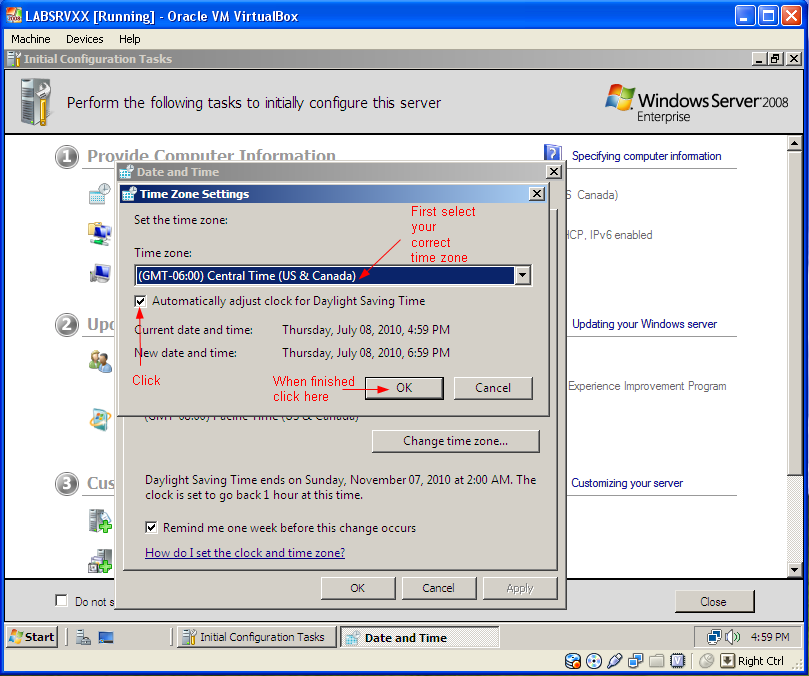Click the Add features icon

[x=100, y=561]
